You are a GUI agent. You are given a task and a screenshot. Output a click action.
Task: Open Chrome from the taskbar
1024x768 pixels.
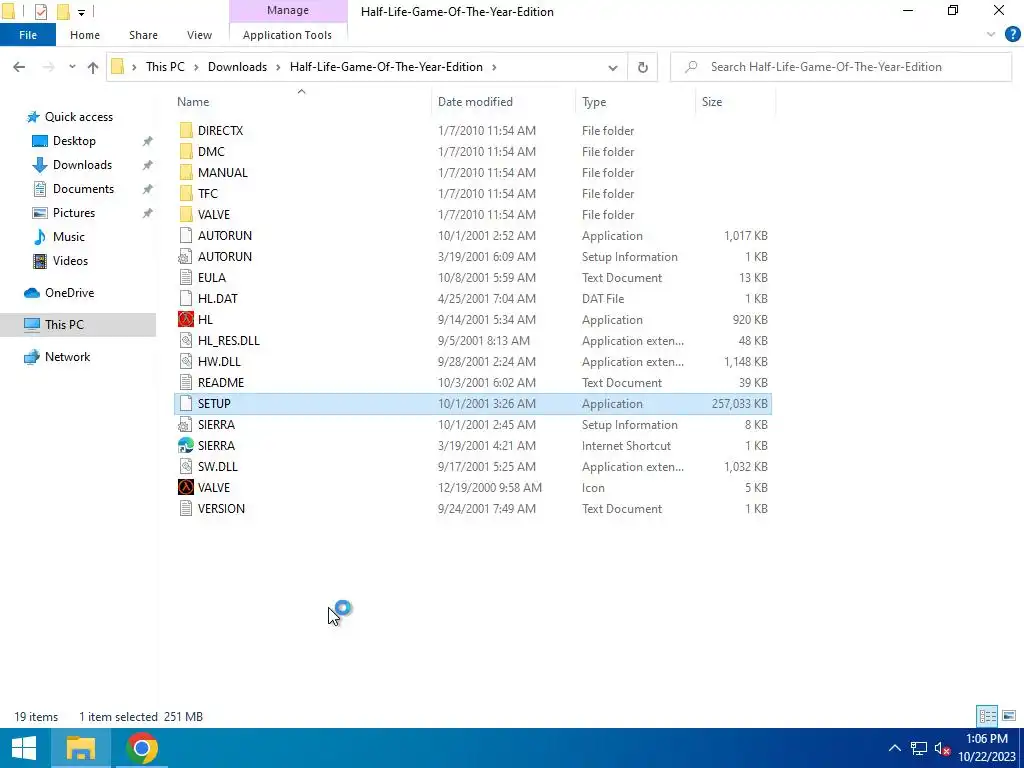[x=142, y=748]
